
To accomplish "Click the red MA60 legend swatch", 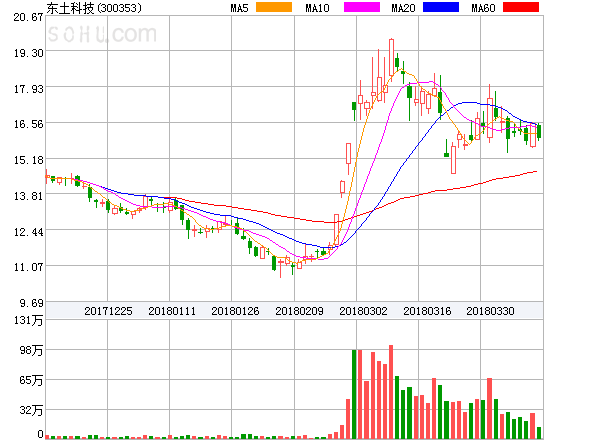I will pos(521,7).
